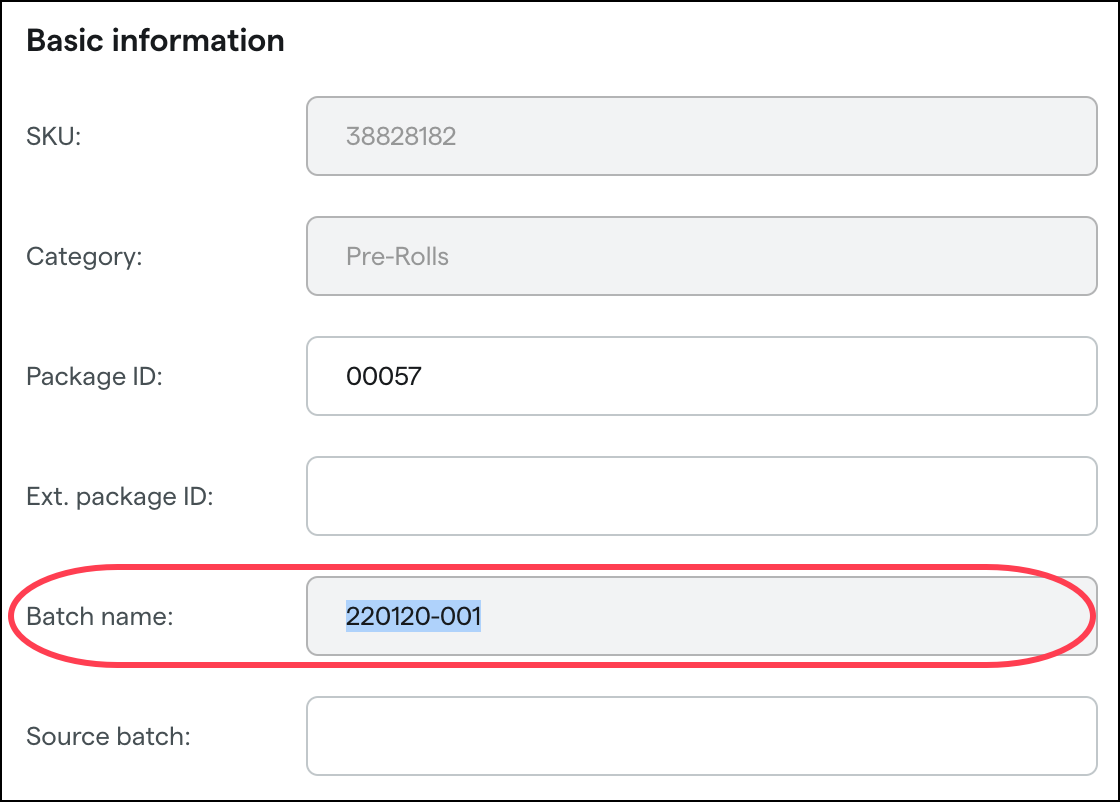Click the Source batch label
1120x802 pixels.
tap(104, 737)
